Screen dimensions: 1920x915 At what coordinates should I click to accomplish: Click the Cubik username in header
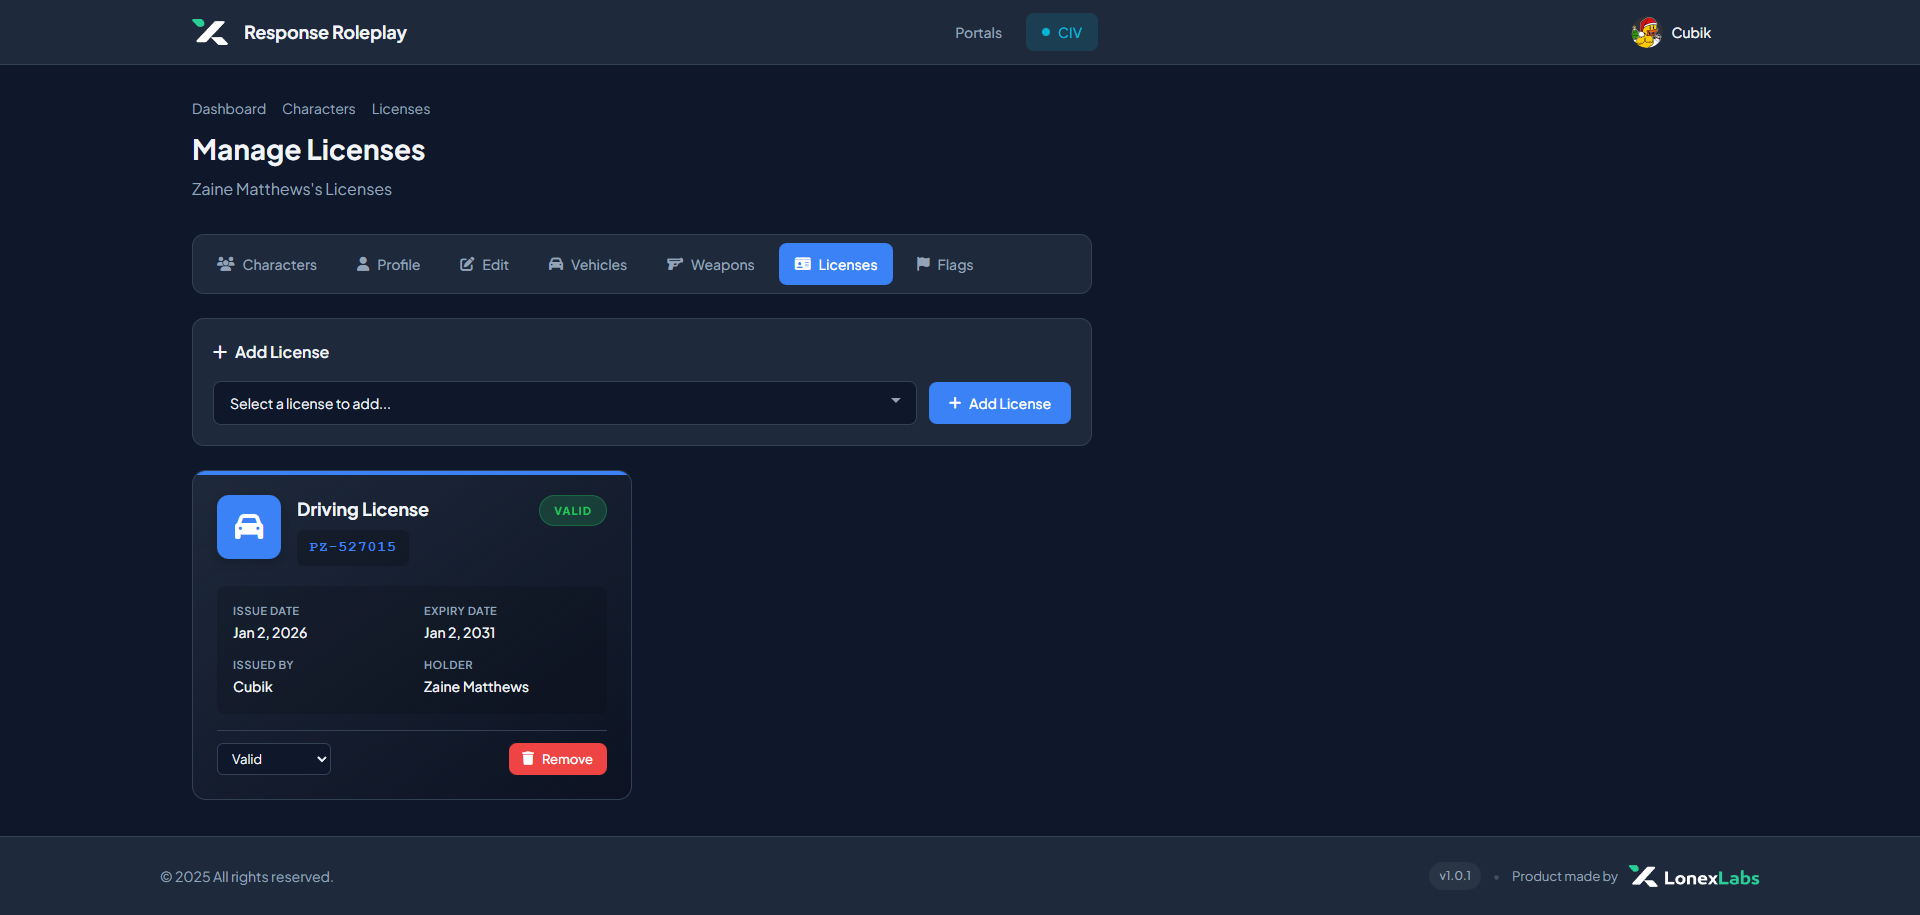1691,33
